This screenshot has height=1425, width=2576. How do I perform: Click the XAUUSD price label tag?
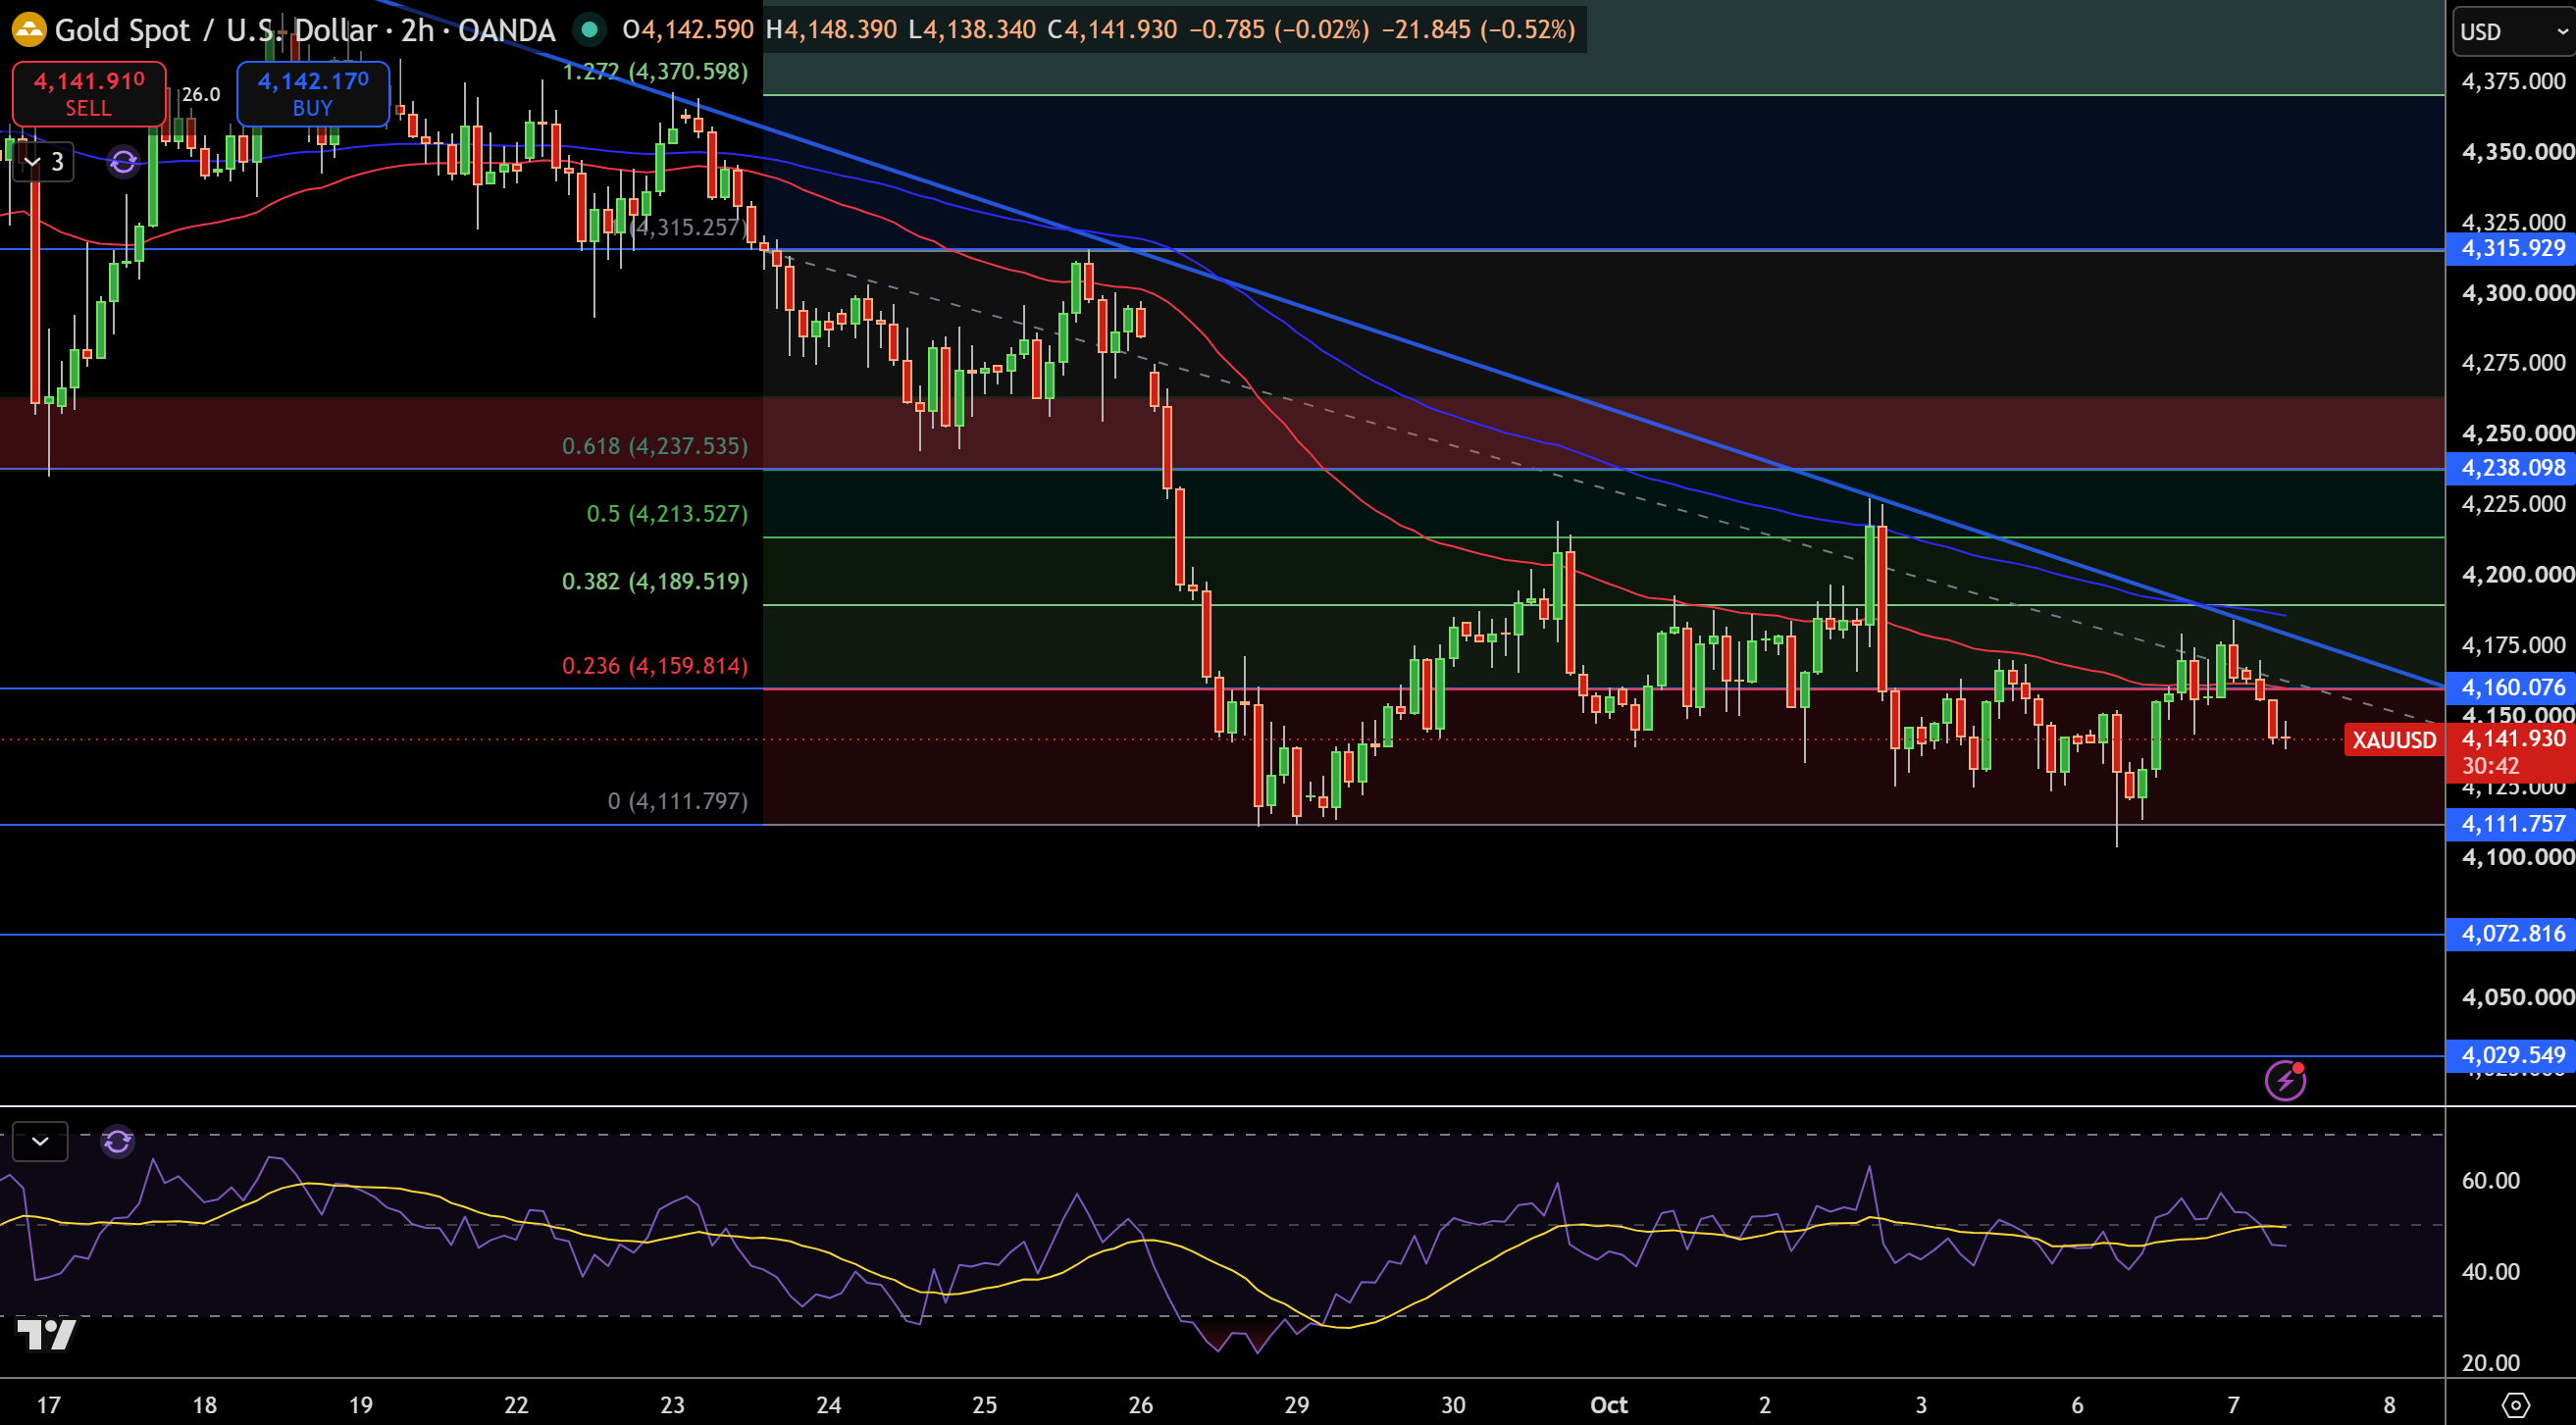click(2394, 740)
